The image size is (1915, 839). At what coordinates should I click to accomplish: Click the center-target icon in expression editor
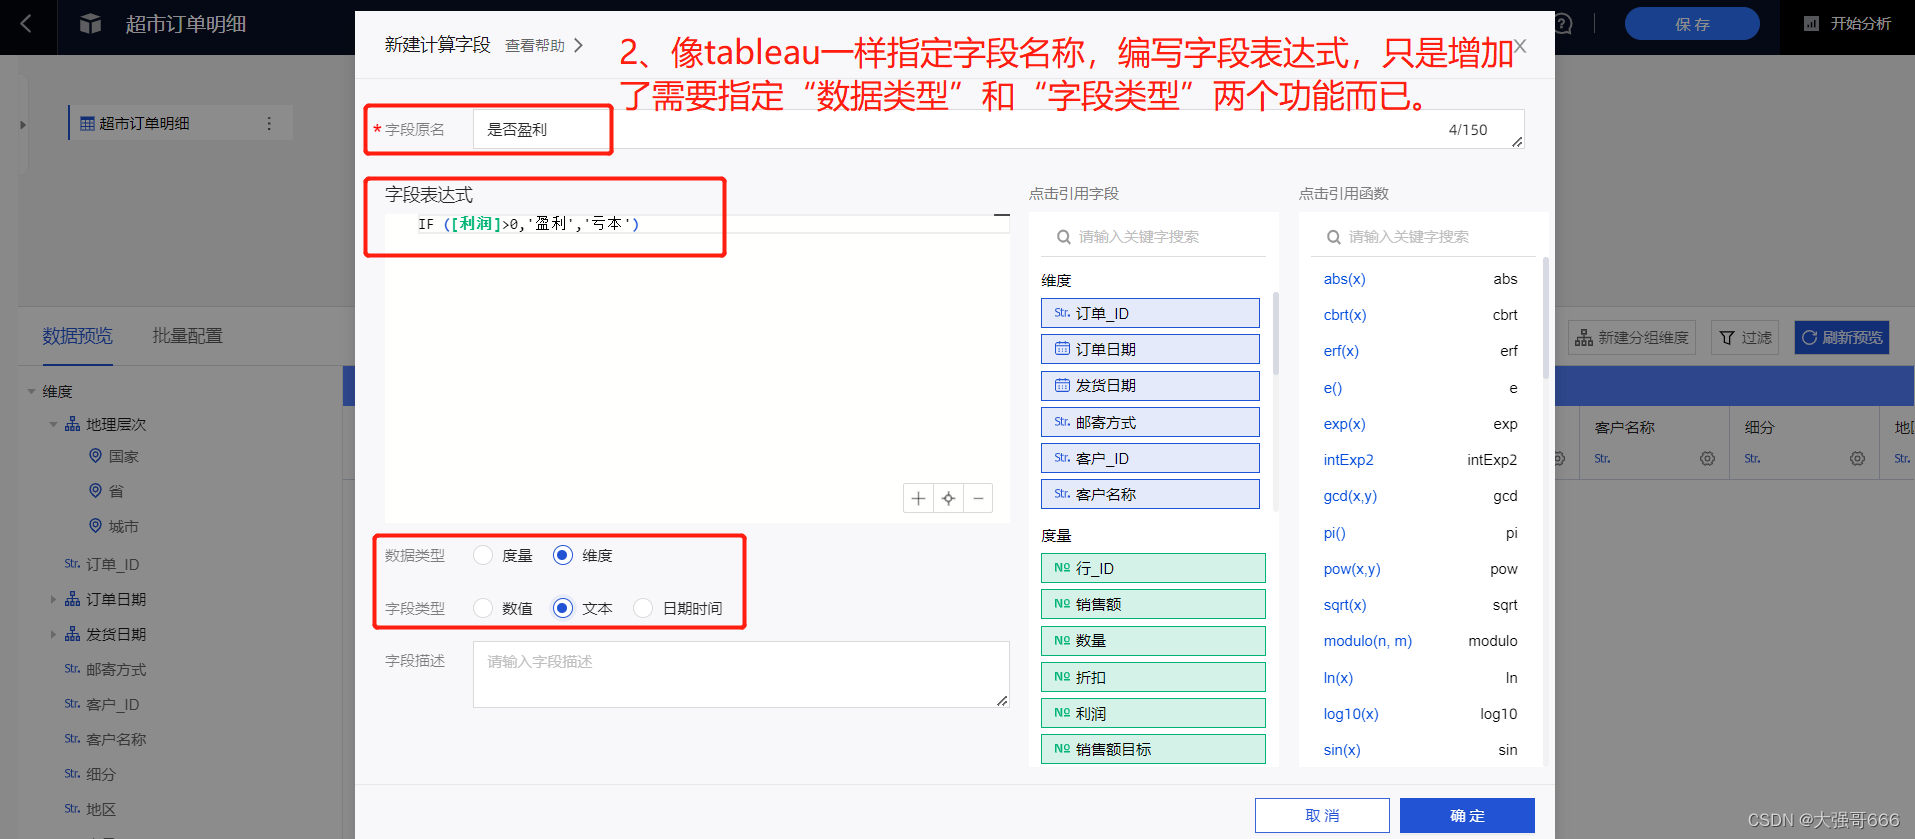(x=948, y=498)
